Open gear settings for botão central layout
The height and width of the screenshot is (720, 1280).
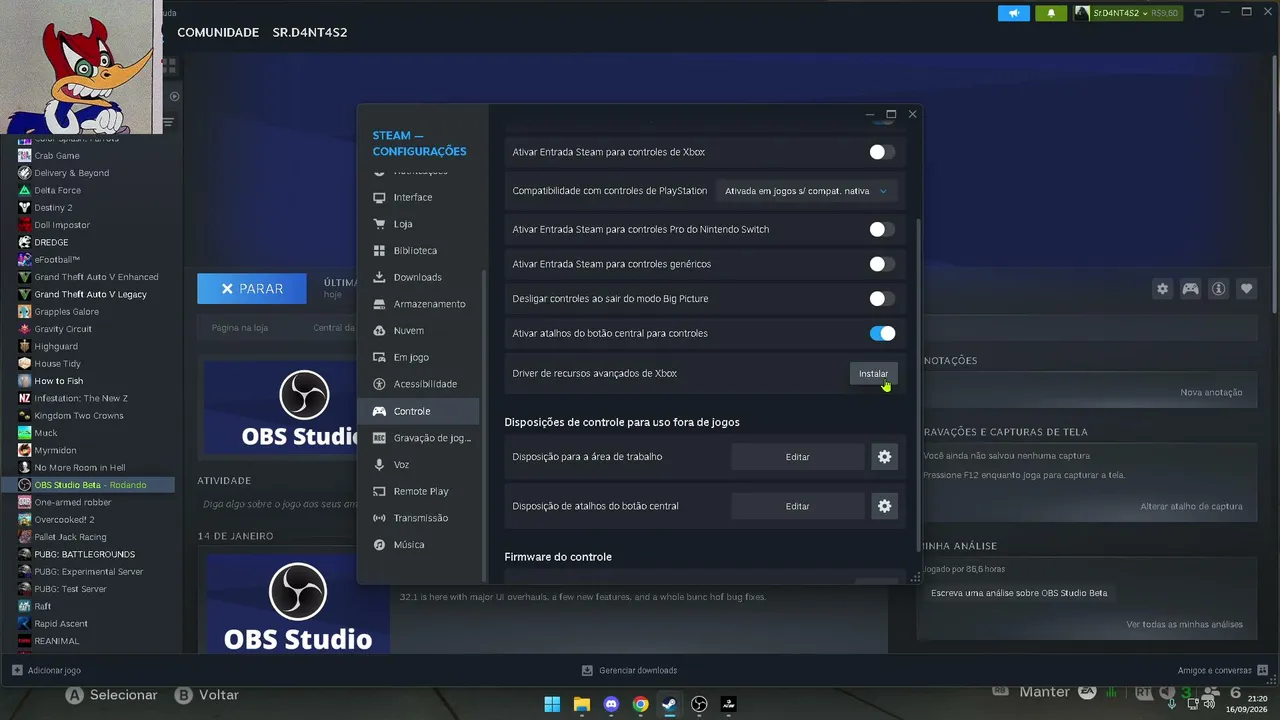click(884, 506)
